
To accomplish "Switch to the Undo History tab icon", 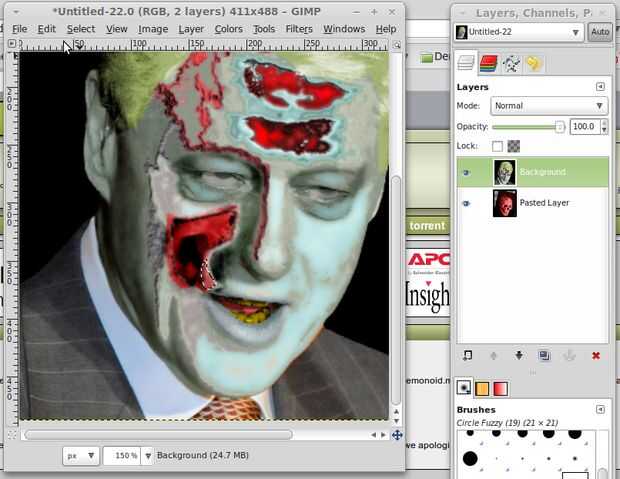I will pos(534,63).
